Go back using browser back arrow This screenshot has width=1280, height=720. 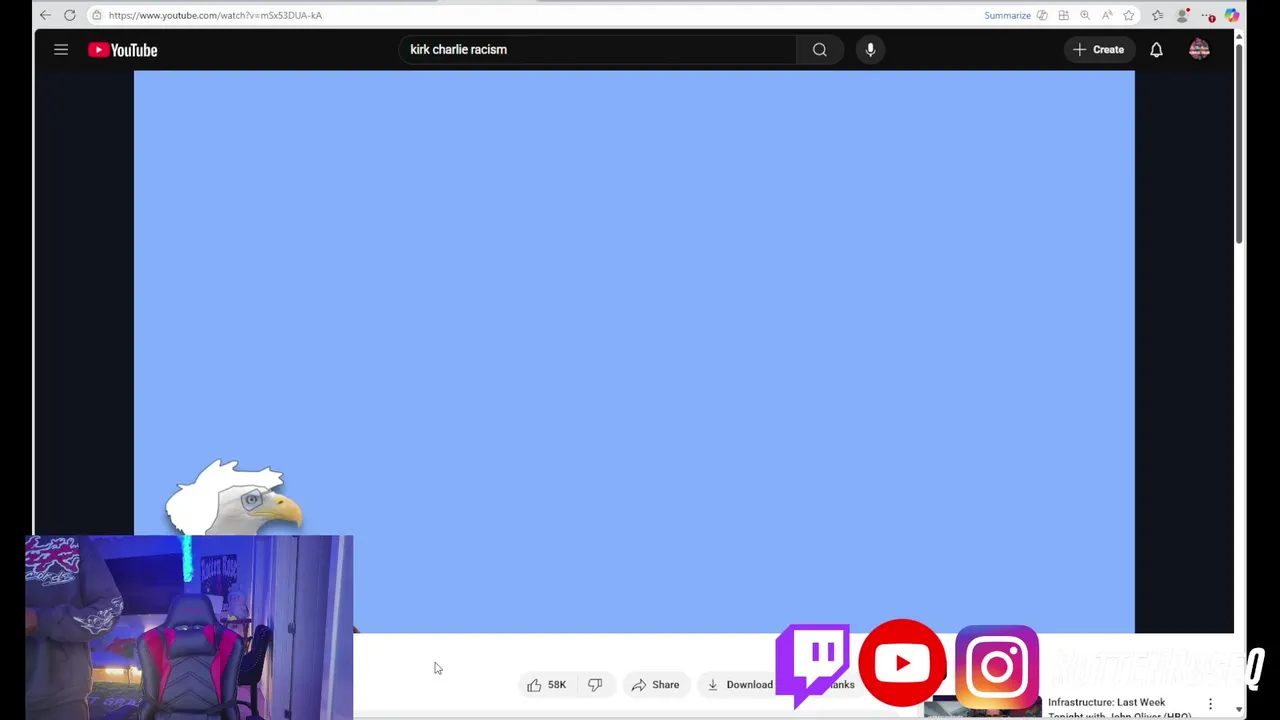(45, 15)
